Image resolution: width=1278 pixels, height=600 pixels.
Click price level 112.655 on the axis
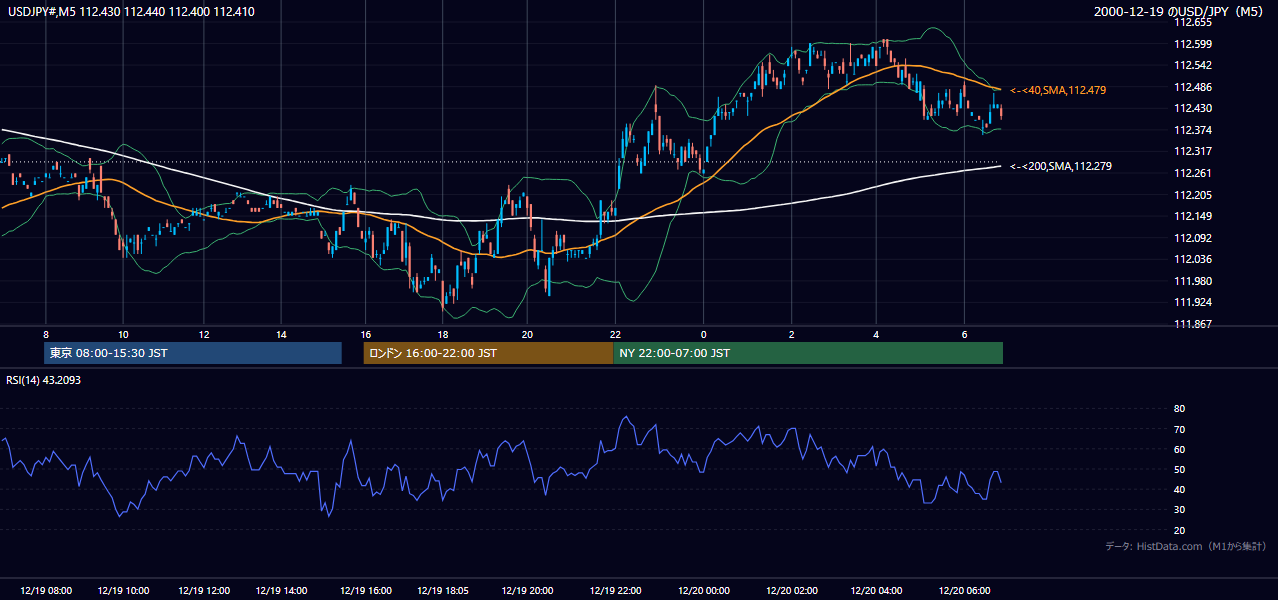(1192, 22)
